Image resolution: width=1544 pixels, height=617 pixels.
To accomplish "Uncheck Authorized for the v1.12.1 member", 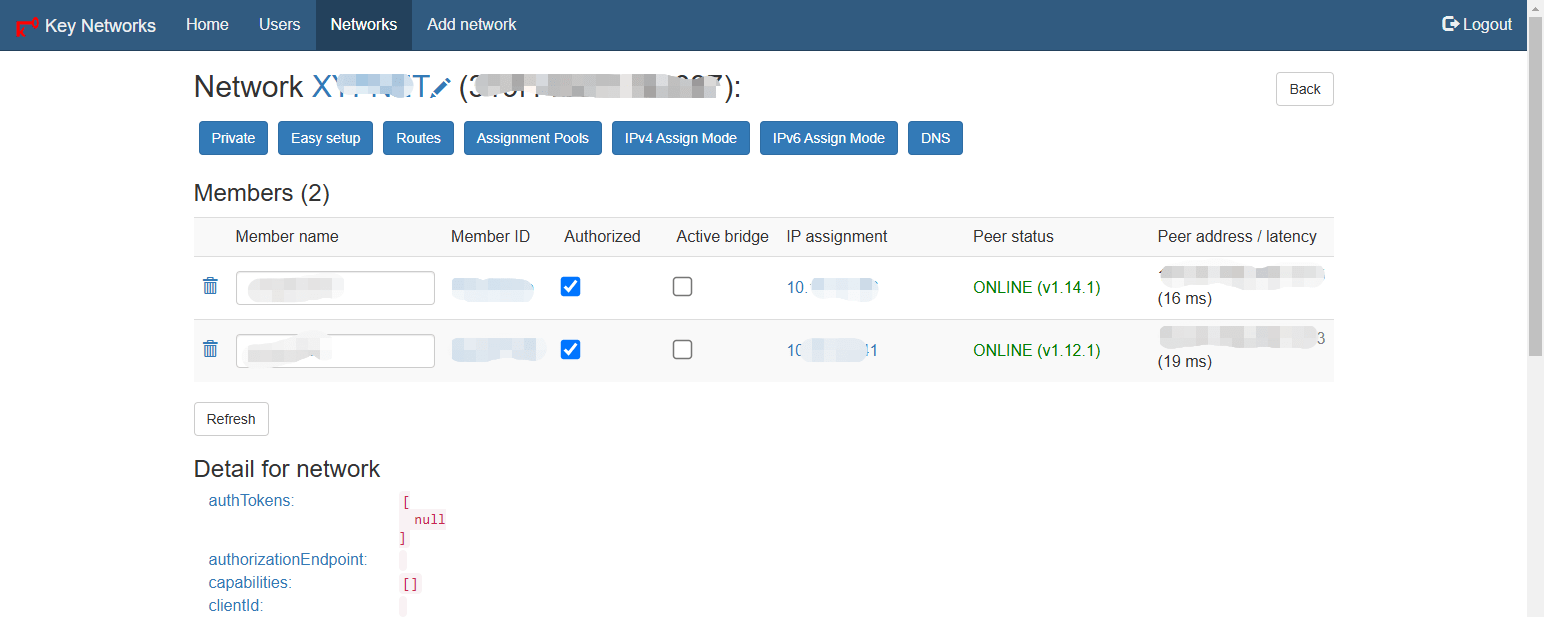I will pos(570,350).
